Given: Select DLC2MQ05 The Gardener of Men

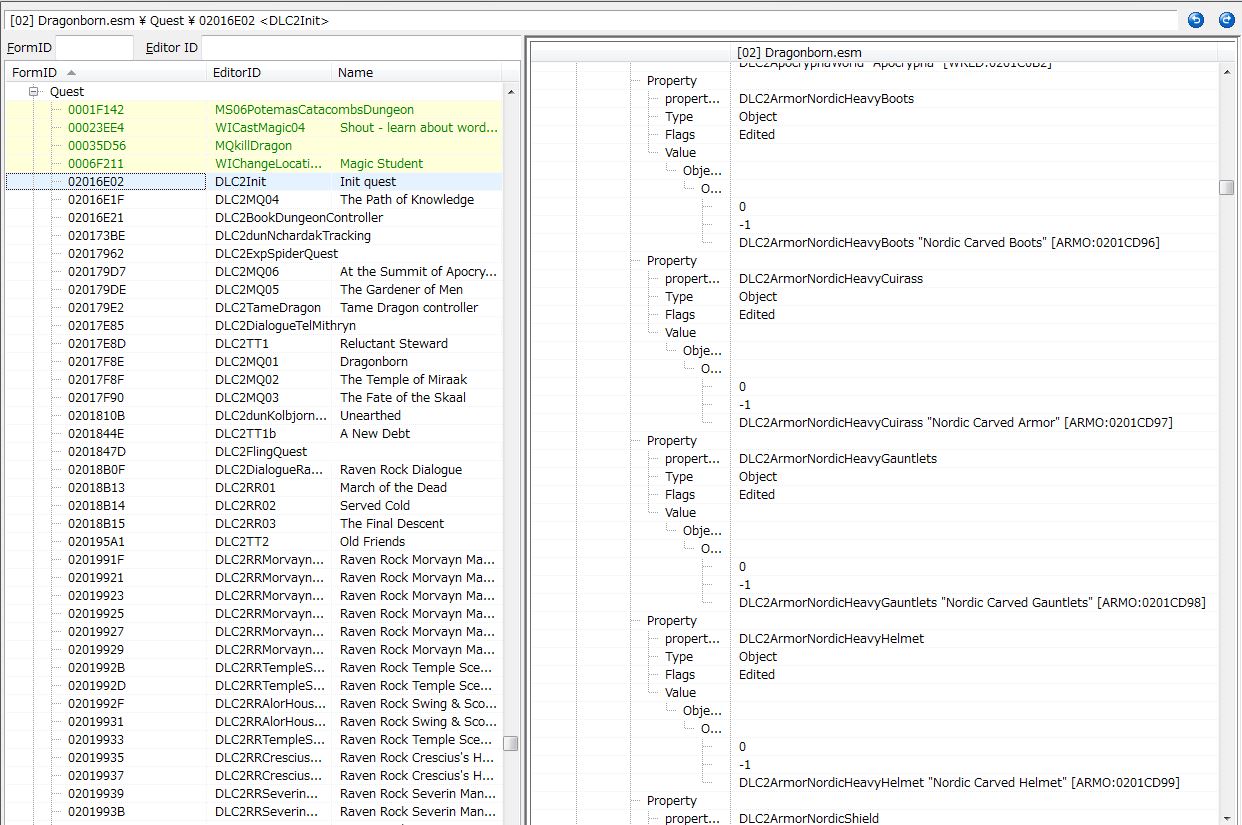Looking at the screenshot, I should (254, 289).
